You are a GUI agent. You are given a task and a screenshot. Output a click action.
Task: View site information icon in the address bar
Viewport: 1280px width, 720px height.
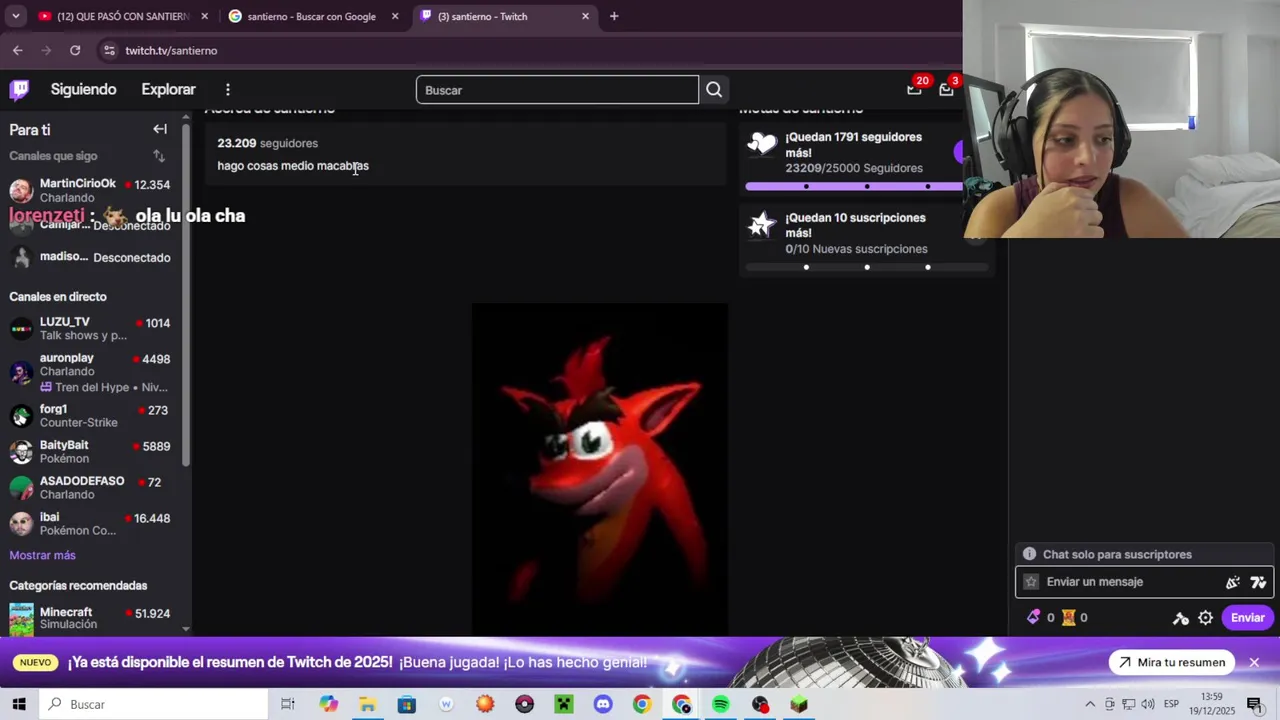click(109, 50)
